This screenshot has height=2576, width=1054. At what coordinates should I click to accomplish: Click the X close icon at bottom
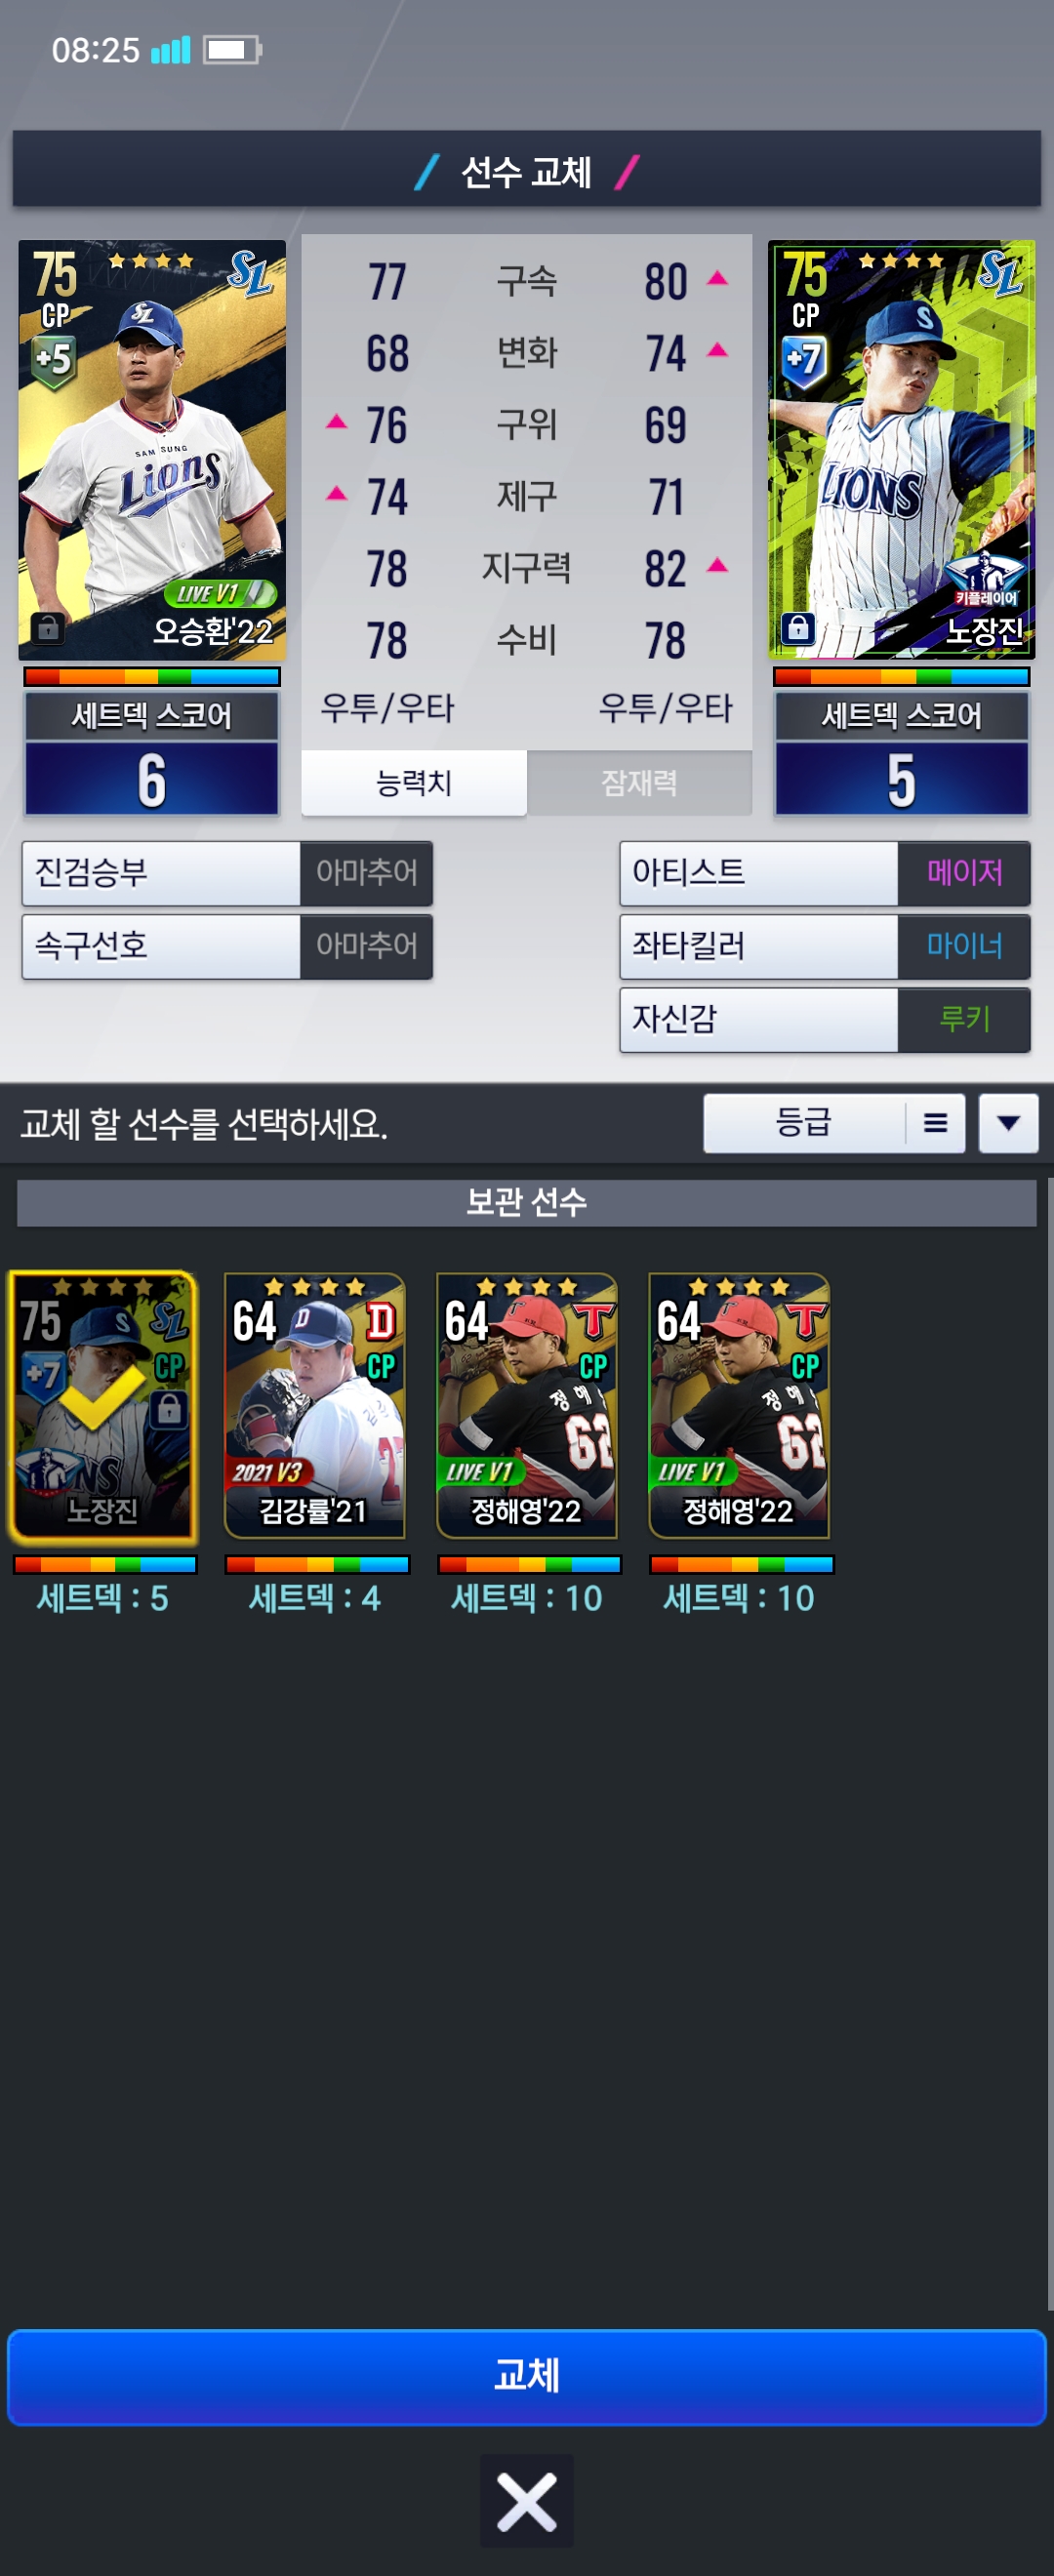point(527,2501)
